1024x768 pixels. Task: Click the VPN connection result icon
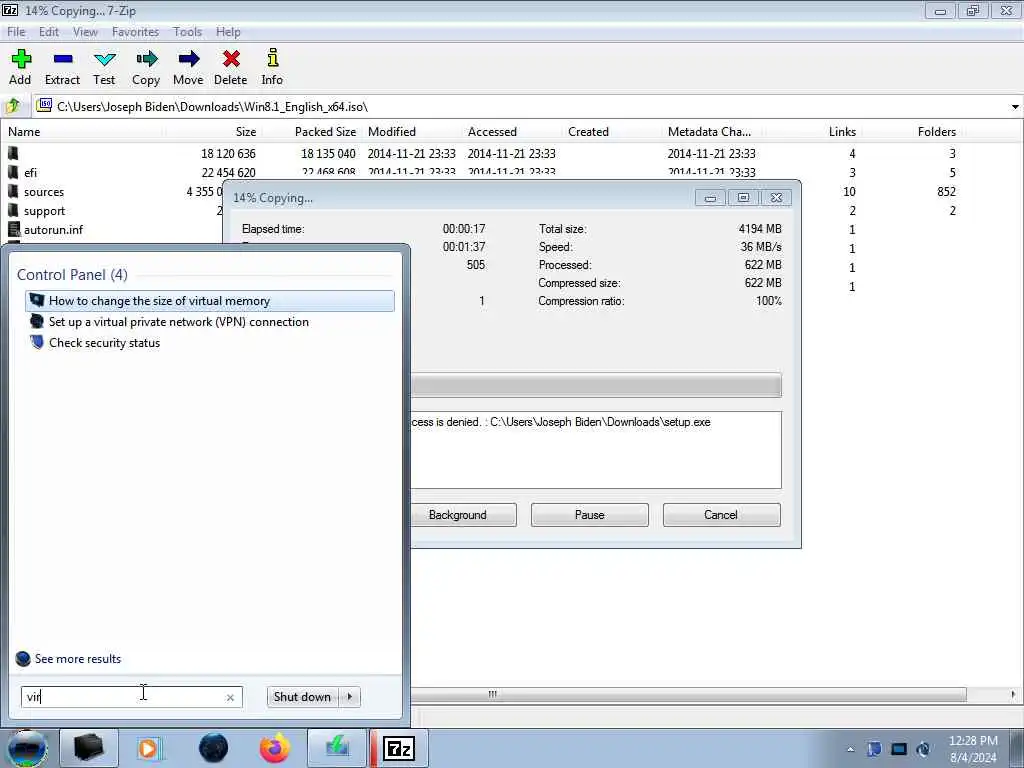pos(37,321)
